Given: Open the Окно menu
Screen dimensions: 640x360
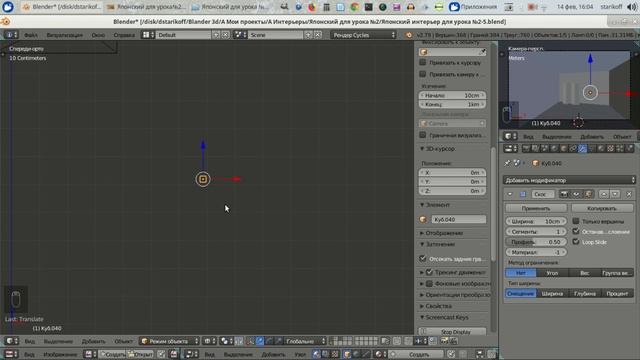Looking at the screenshot, I should pyautogui.click(x=98, y=35).
